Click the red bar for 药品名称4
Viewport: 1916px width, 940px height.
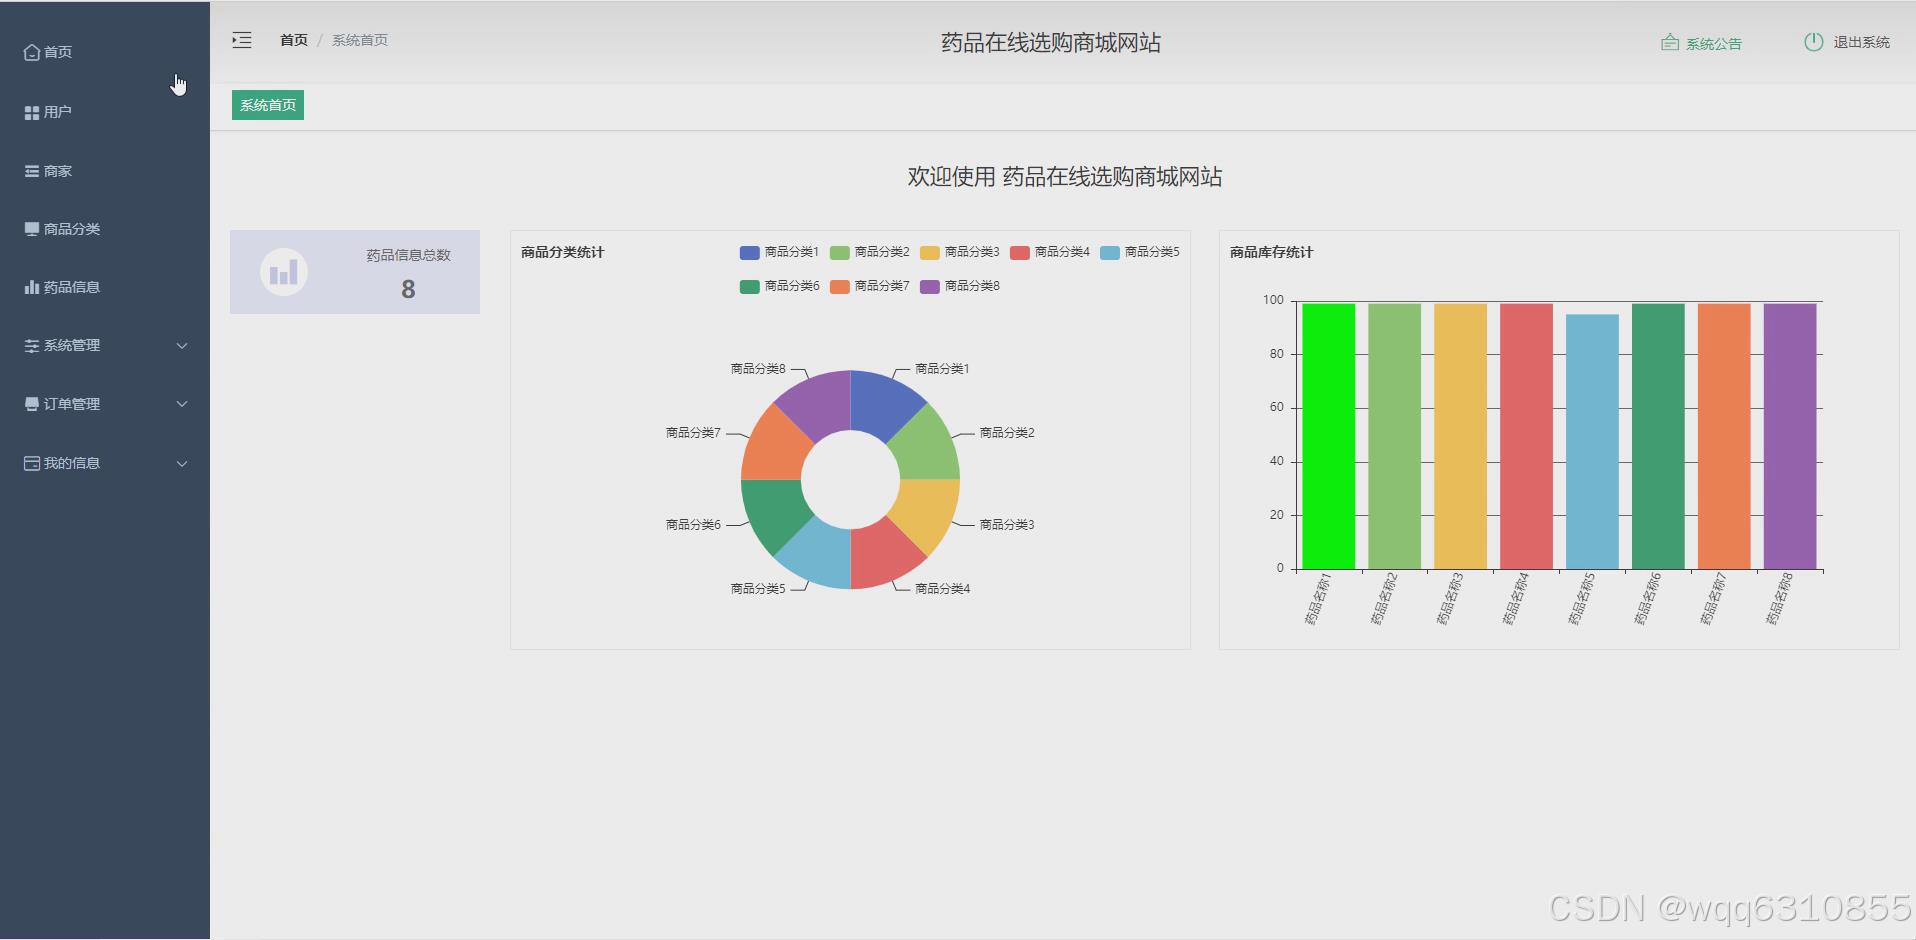click(1526, 436)
